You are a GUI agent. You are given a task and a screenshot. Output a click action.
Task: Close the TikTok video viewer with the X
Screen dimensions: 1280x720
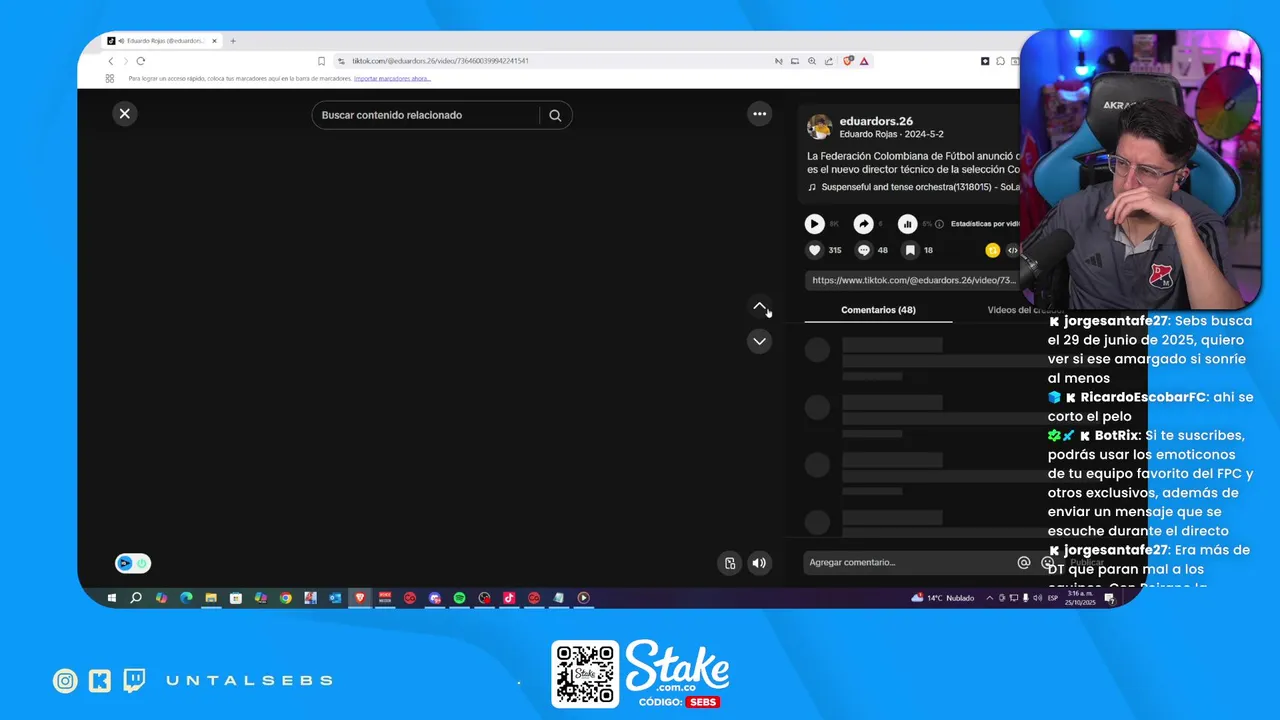click(x=125, y=114)
